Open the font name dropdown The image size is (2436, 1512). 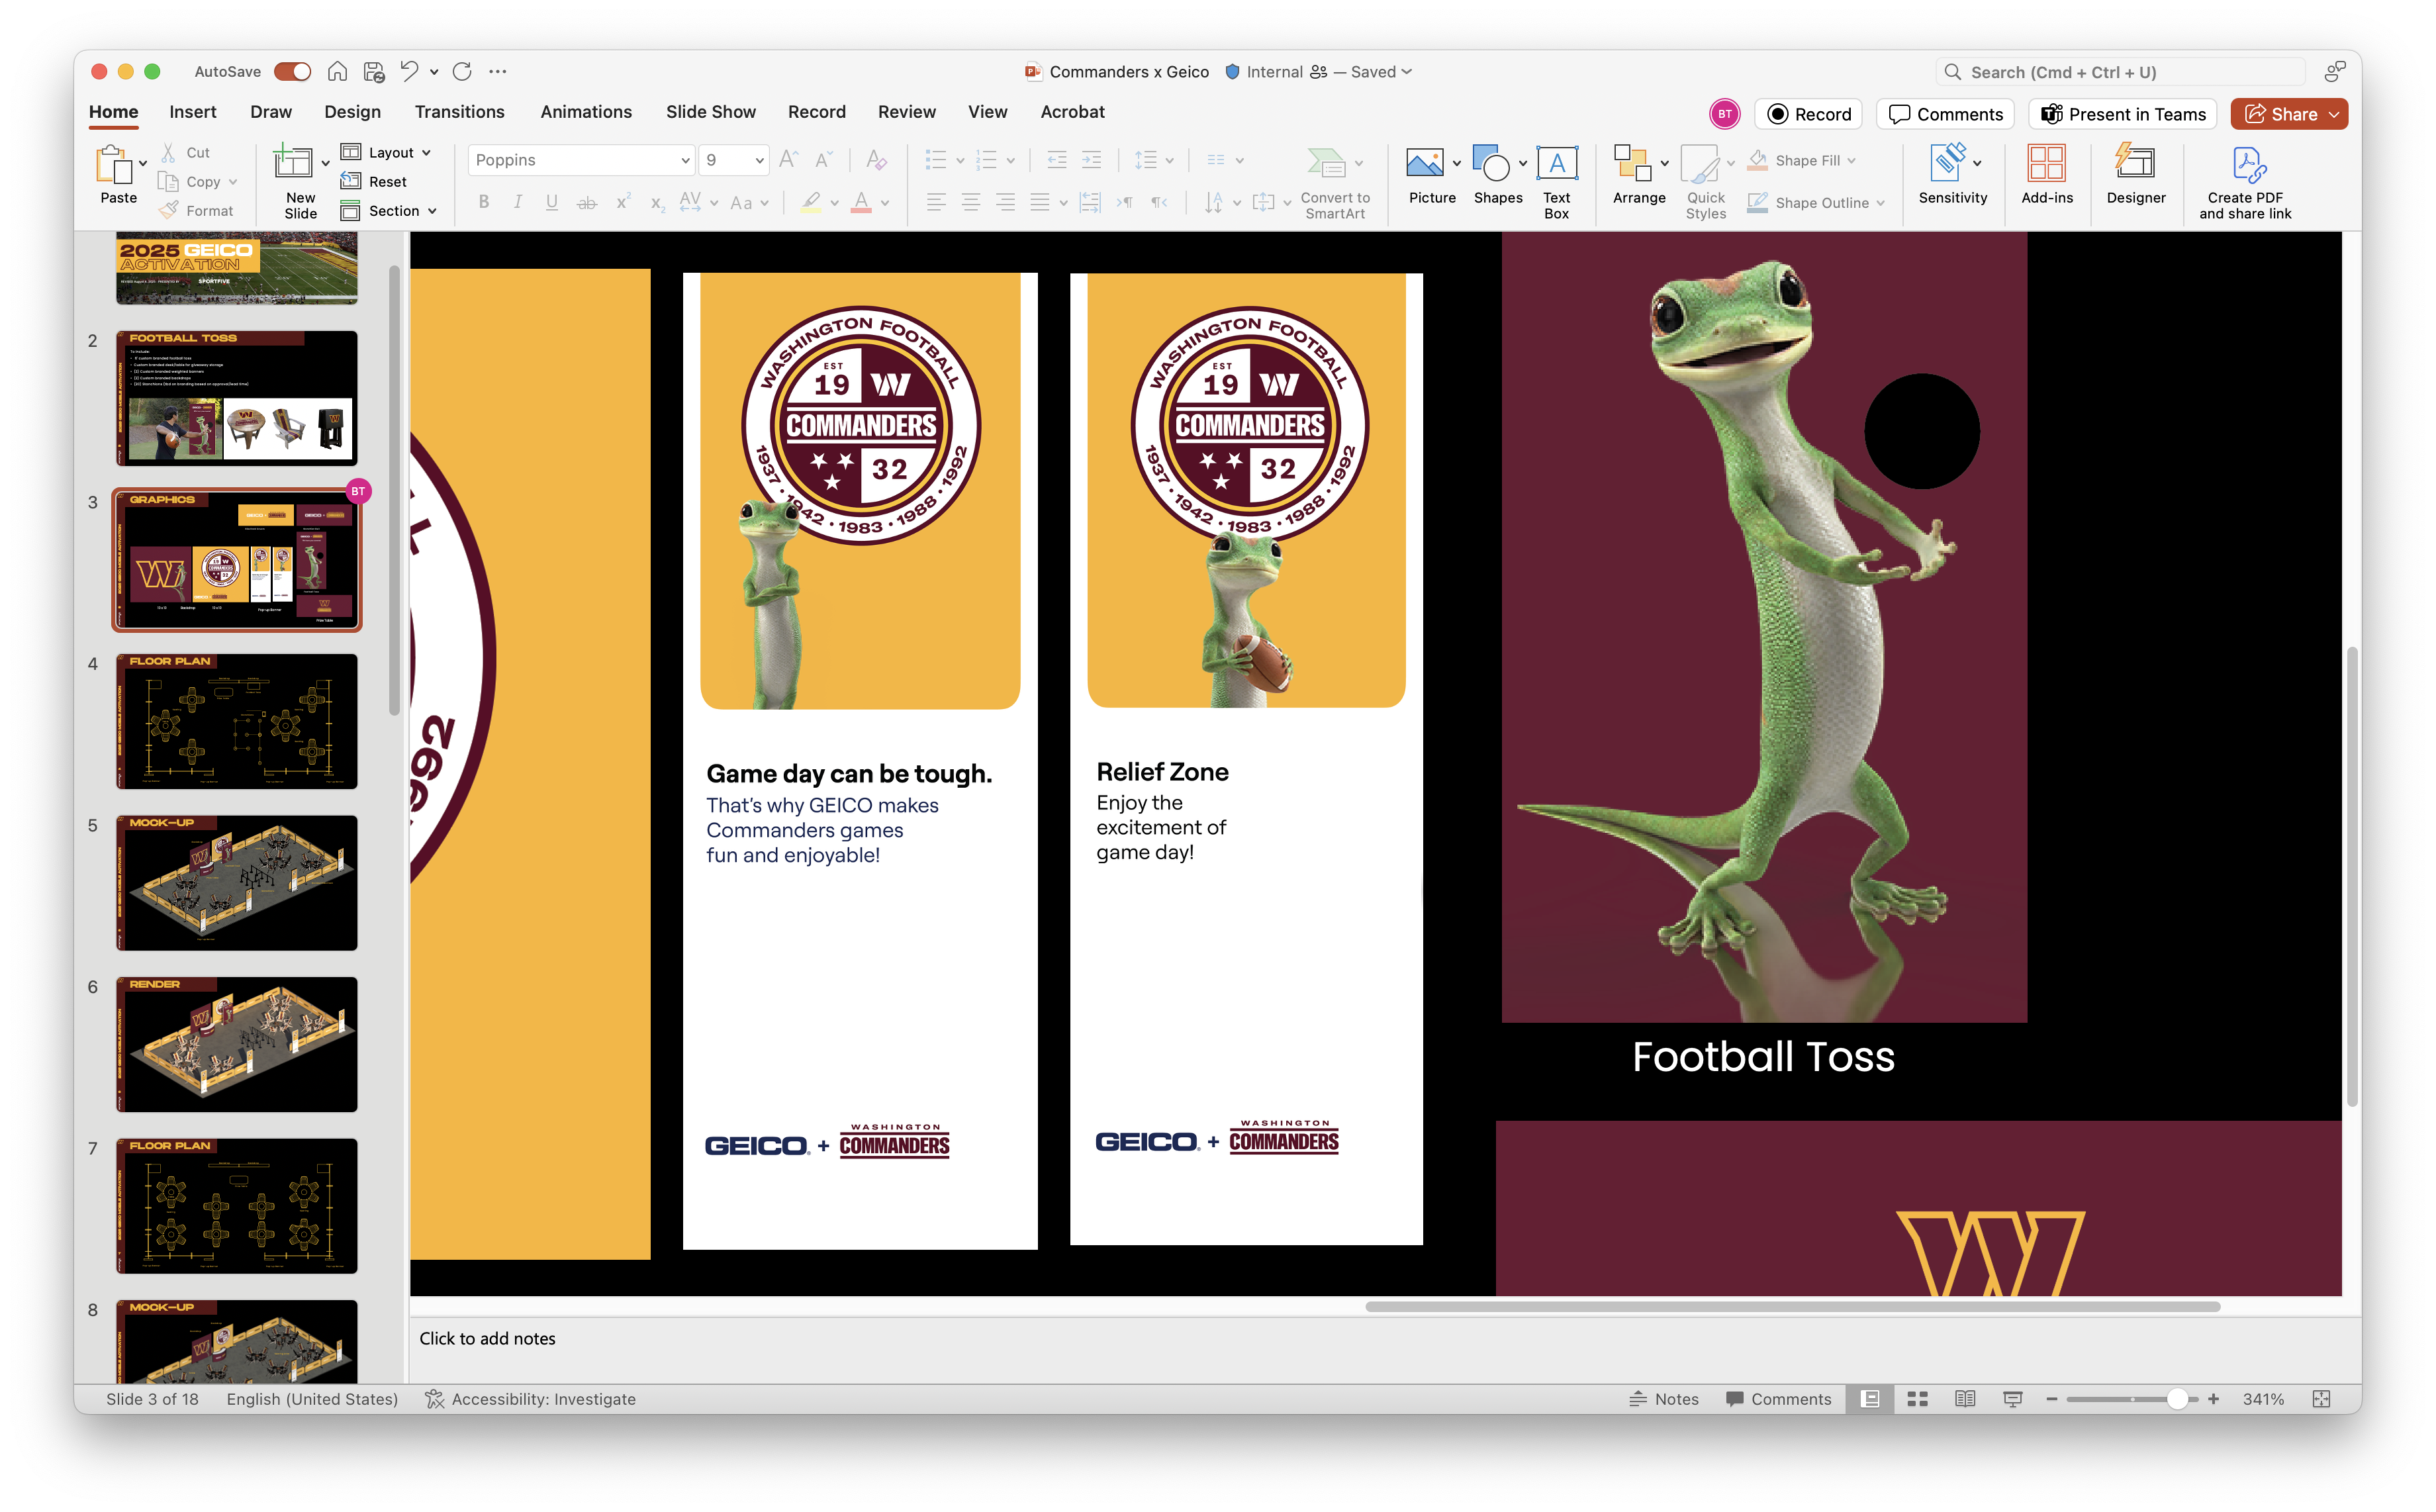(x=685, y=160)
